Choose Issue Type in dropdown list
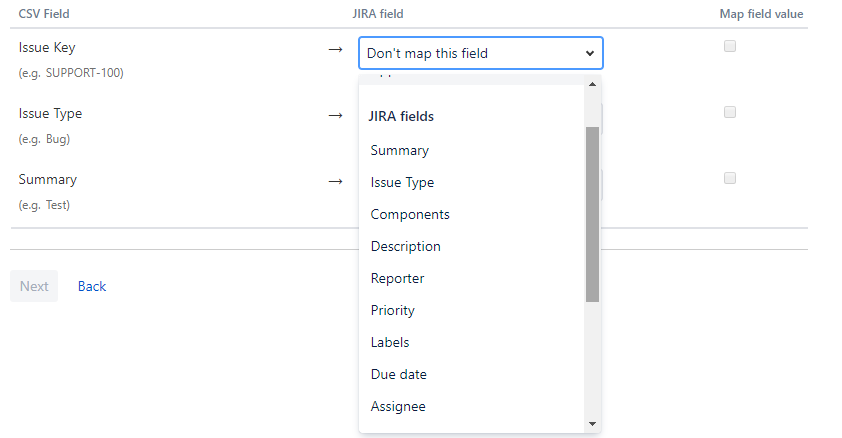Viewport: 842px width, 438px height. click(402, 182)
